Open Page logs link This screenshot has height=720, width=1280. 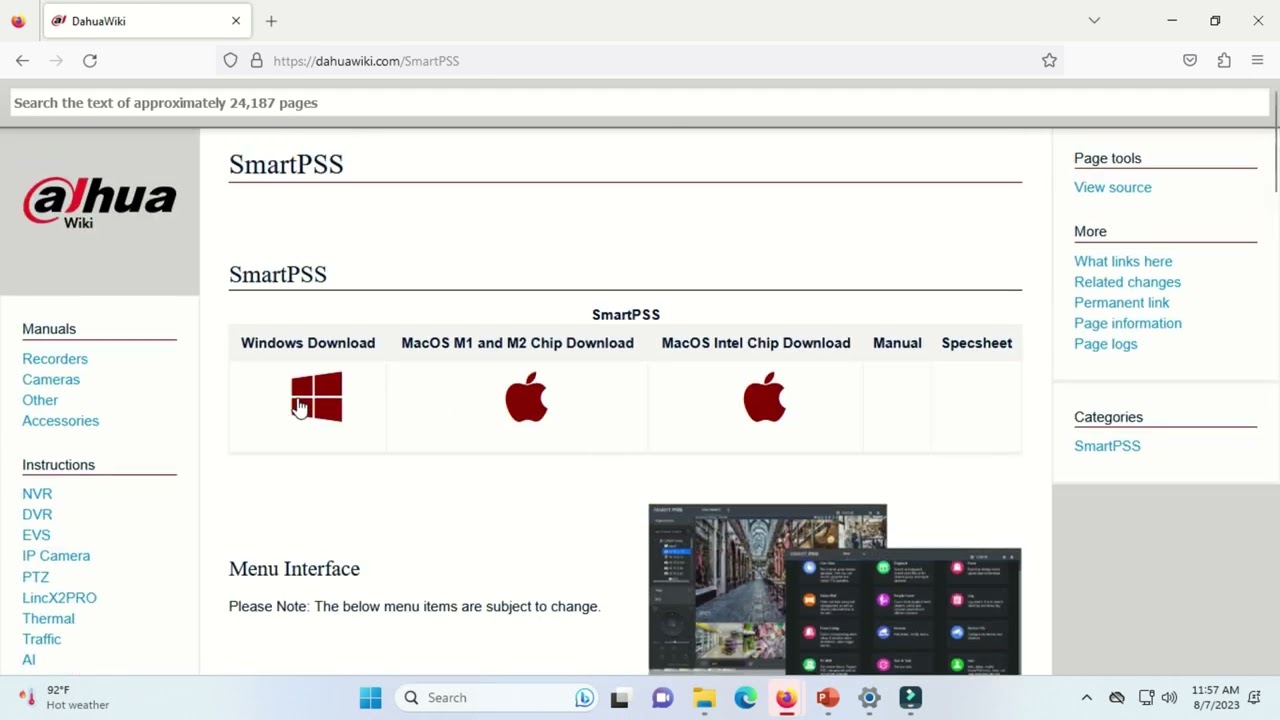(x=1105, y=344)
